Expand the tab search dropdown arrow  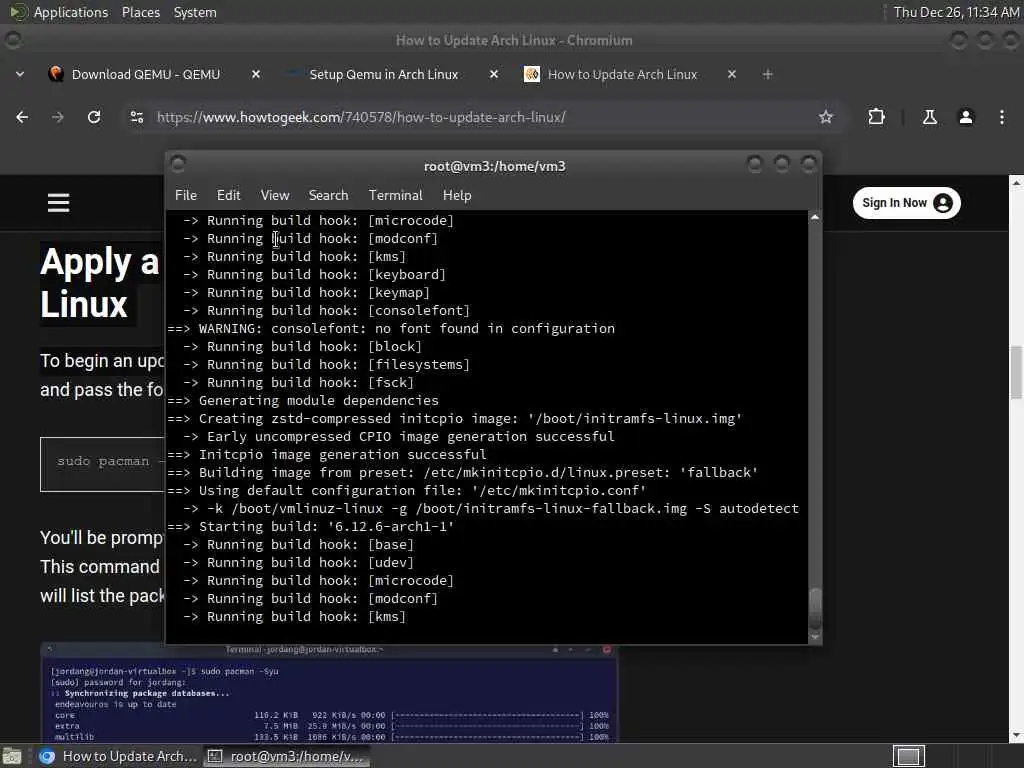[x=20, y=74]
